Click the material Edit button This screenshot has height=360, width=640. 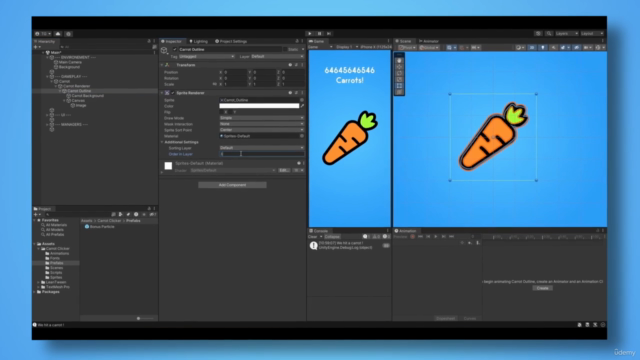[x=283, y=170]
